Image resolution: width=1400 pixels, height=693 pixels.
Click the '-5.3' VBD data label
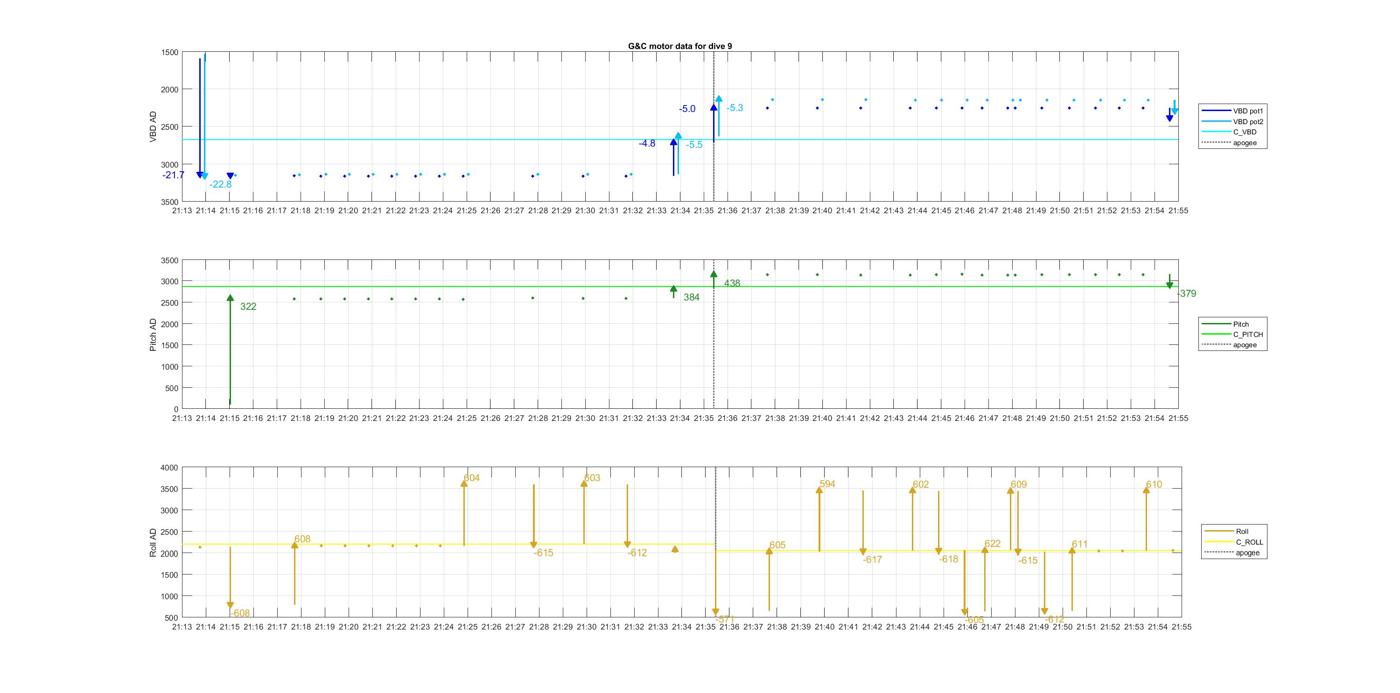tap(735, 108)
